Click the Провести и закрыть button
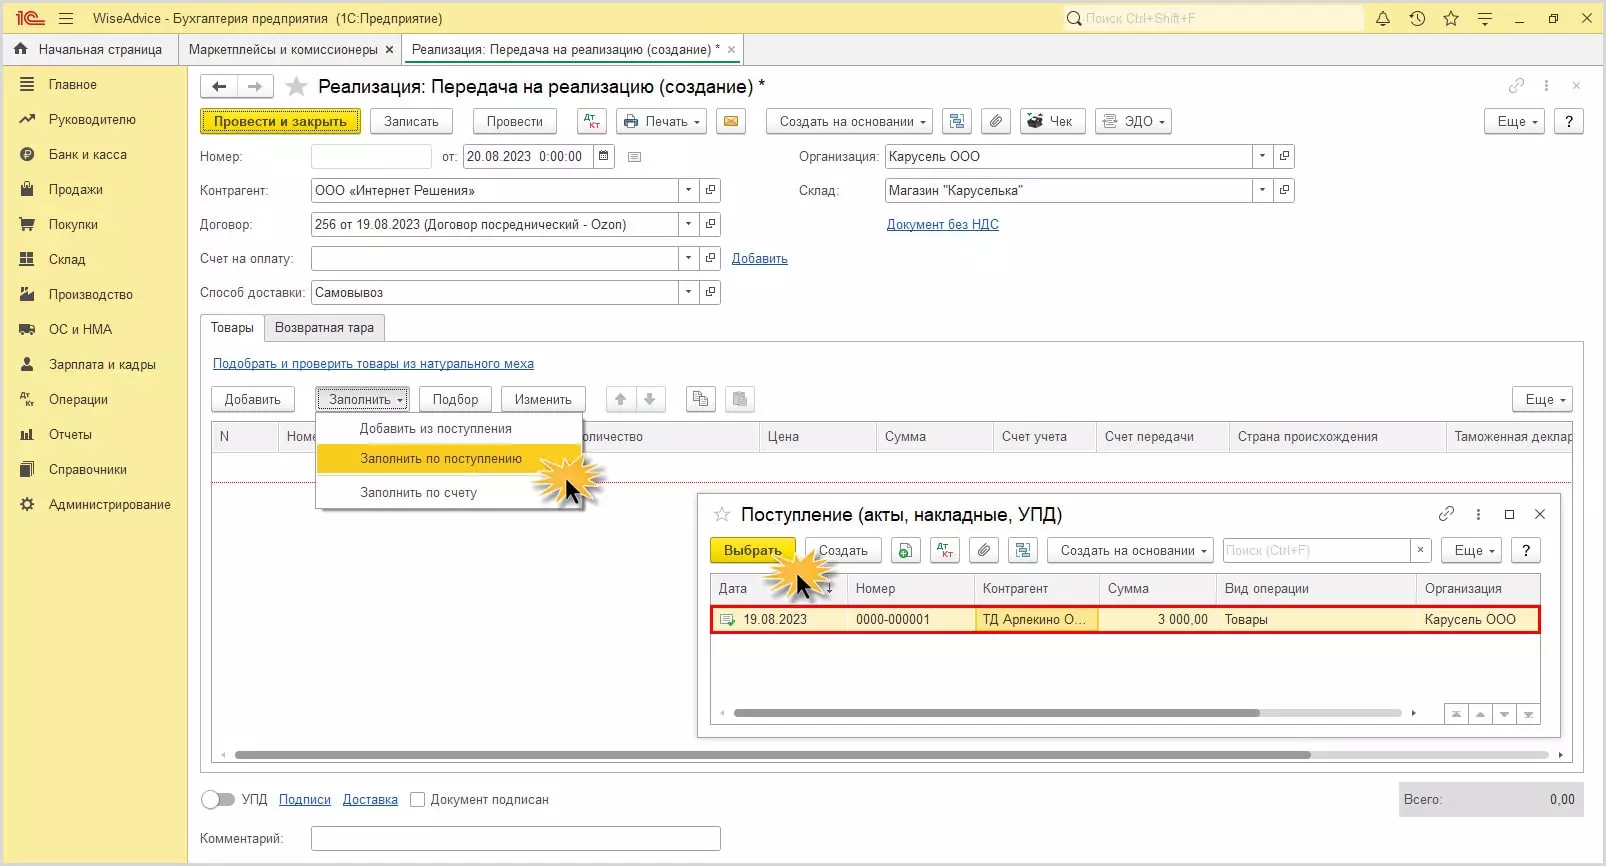Screen dimensions: 1606x866 [280, 121]
